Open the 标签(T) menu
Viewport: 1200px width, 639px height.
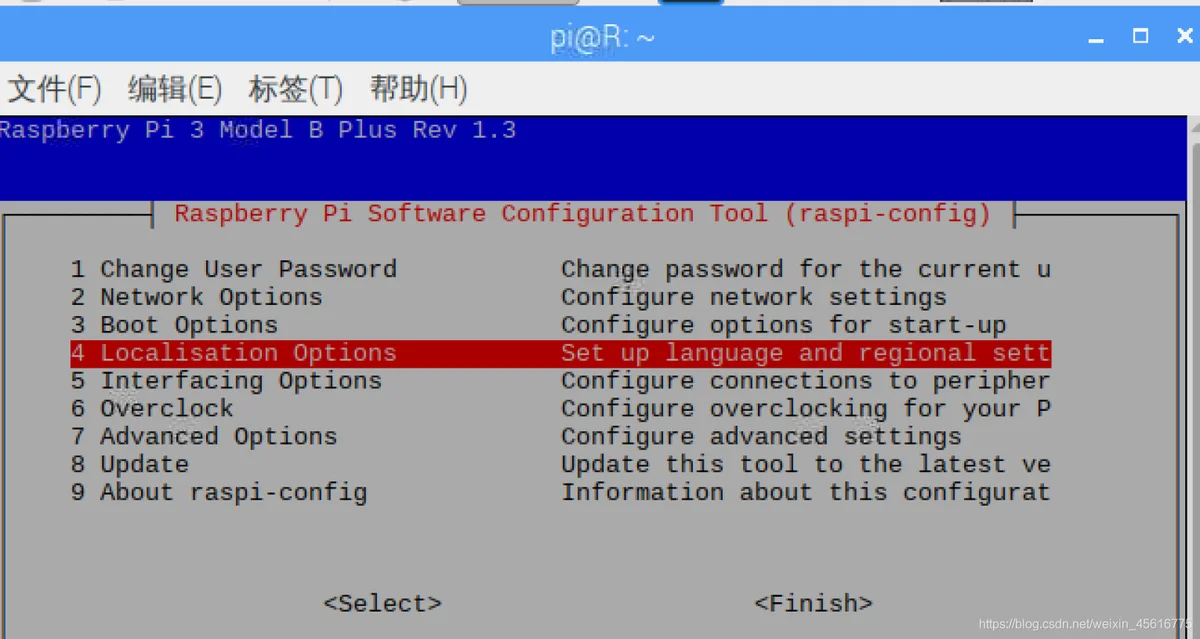coord(295,89)
